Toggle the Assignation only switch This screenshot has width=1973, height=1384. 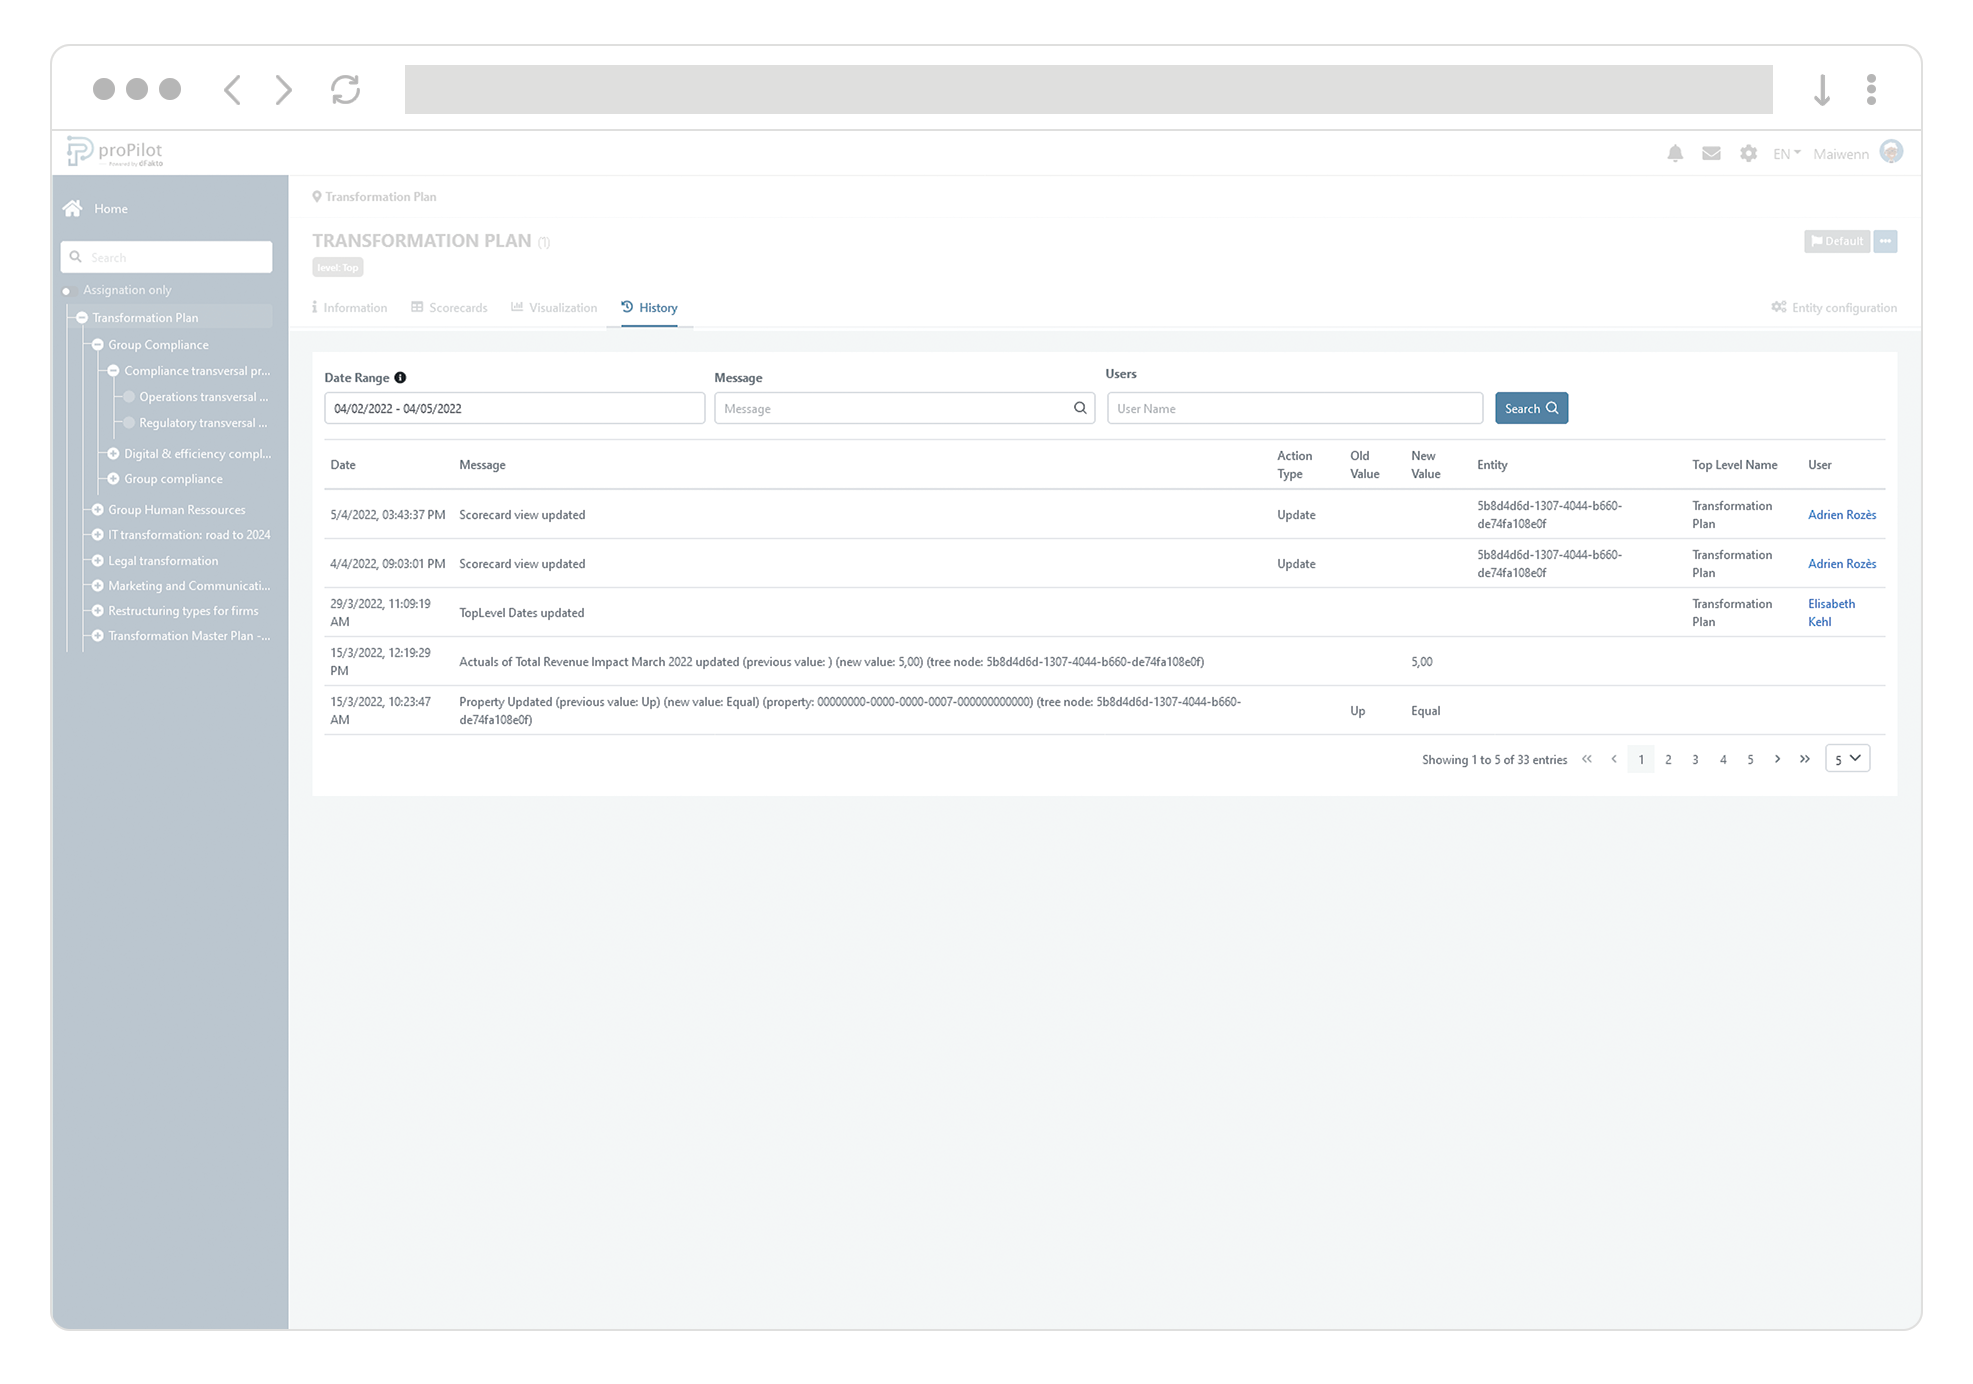click(68, 290)
